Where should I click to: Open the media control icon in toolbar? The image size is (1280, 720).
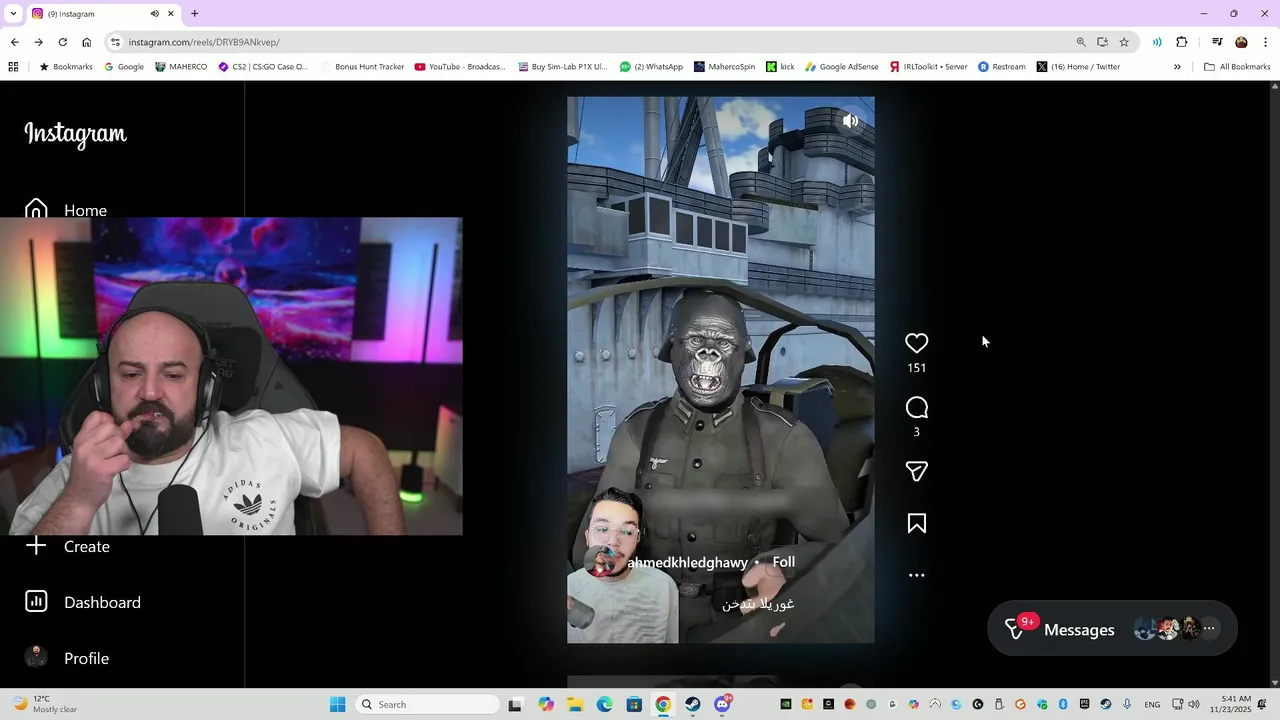(1217, 42)
